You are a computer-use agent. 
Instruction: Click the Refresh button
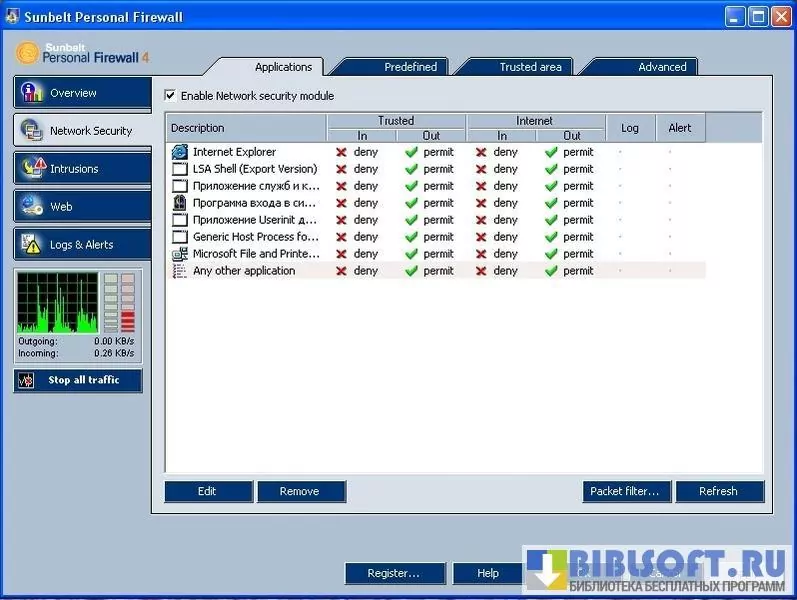(x=718, y=491)
